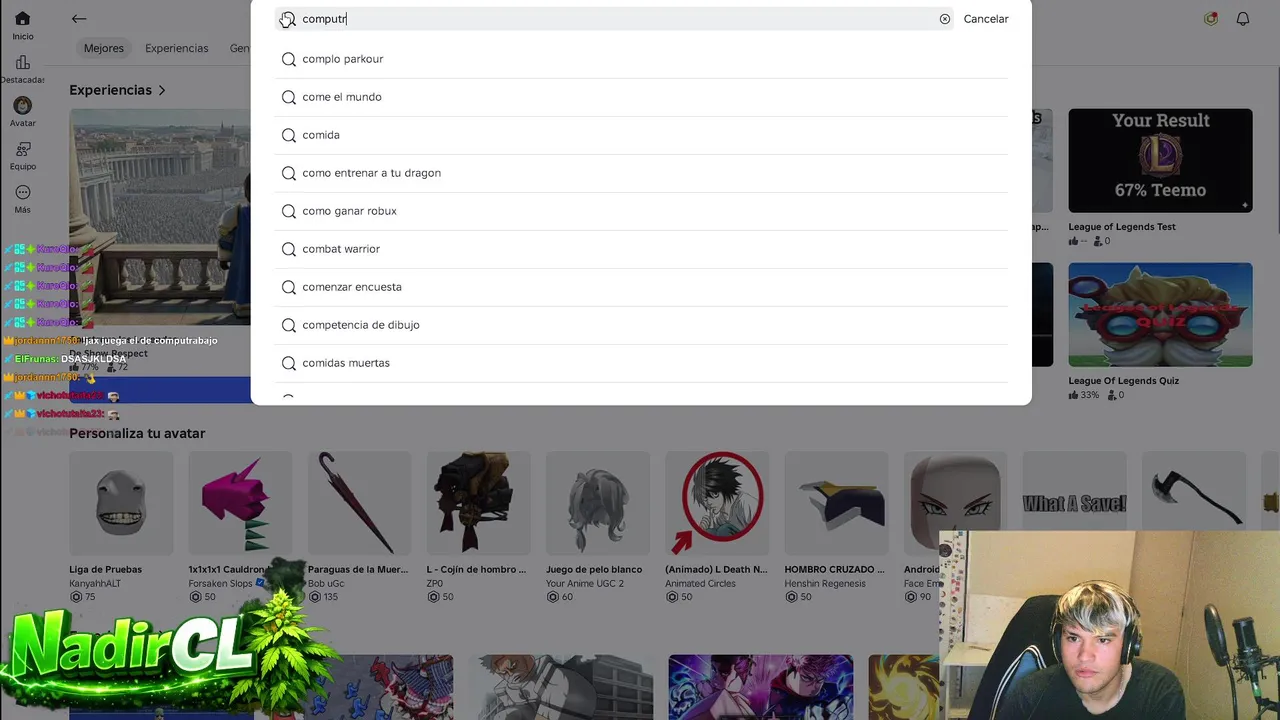Select suggestion 'combat warrior'
This screenshot has width=1280, height=720.
[x=641, y=249]
